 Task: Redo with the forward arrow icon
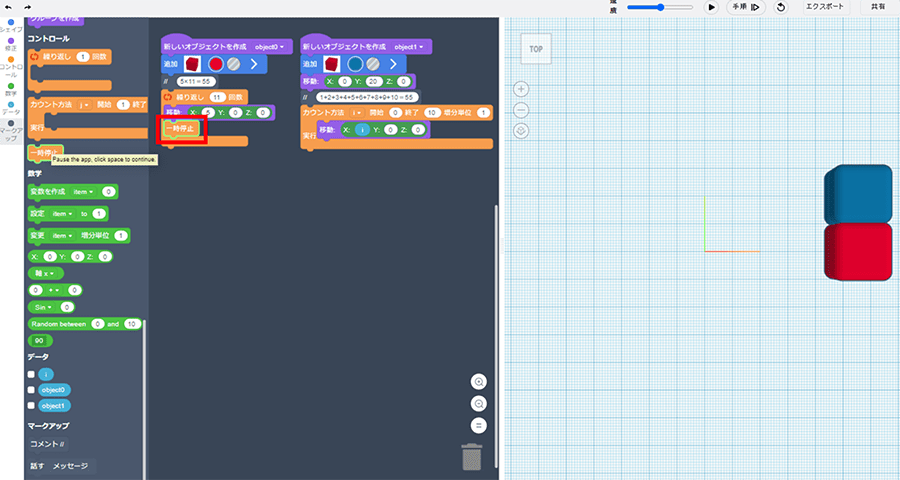28,7
